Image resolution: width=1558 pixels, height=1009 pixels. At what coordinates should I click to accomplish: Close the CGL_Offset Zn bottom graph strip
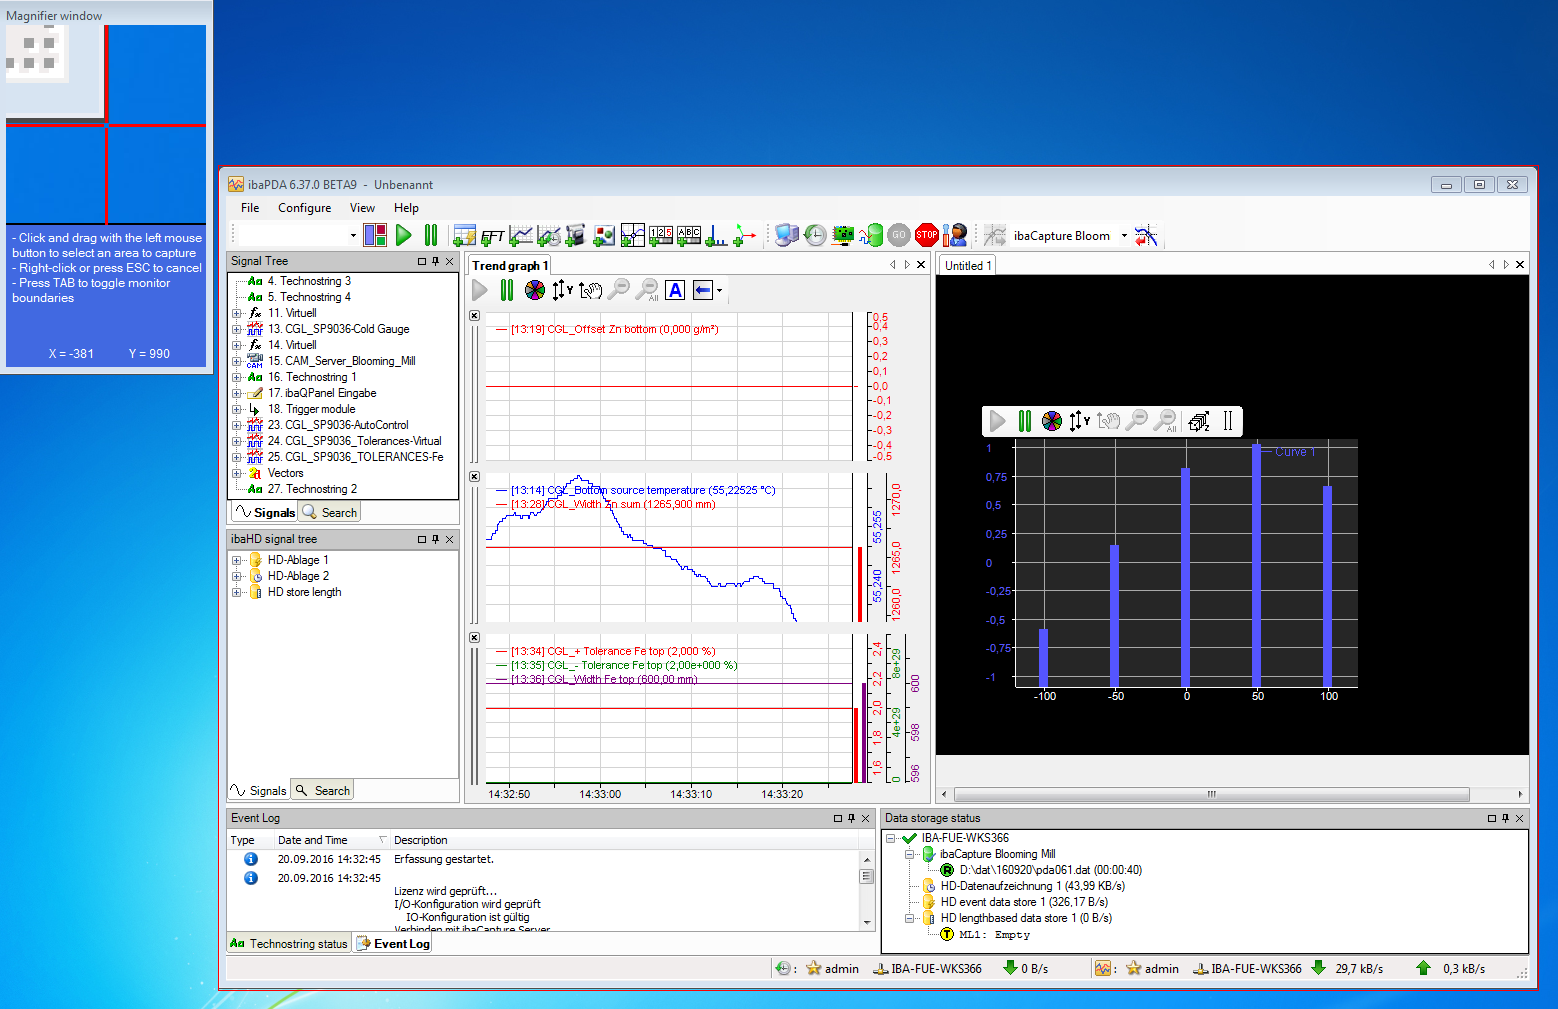pyautogui.click(x=474, y=316)
